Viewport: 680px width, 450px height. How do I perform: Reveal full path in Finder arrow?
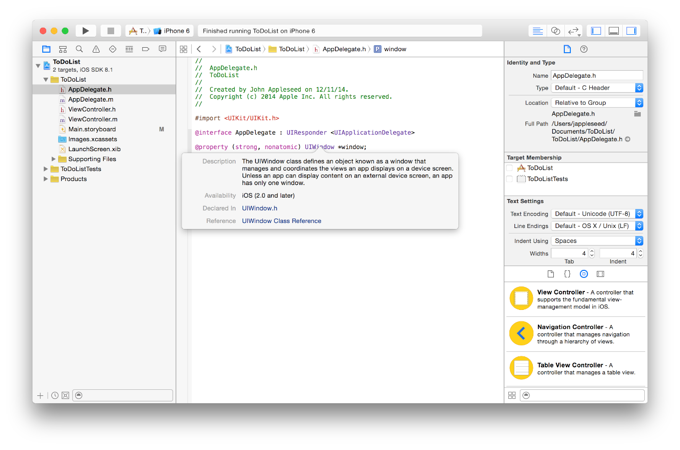[628, 139]
